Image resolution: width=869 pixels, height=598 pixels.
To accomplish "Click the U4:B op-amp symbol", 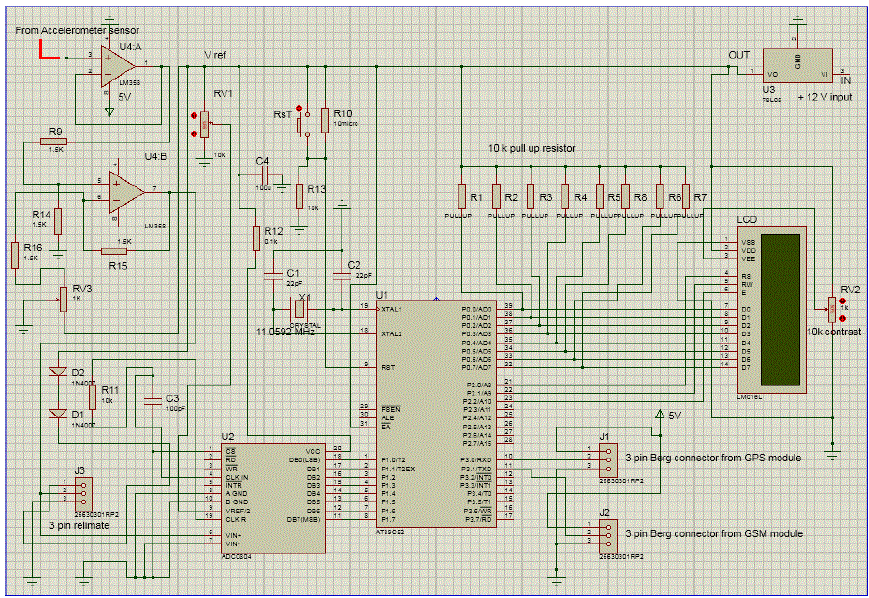I will [x=124, y=190].
